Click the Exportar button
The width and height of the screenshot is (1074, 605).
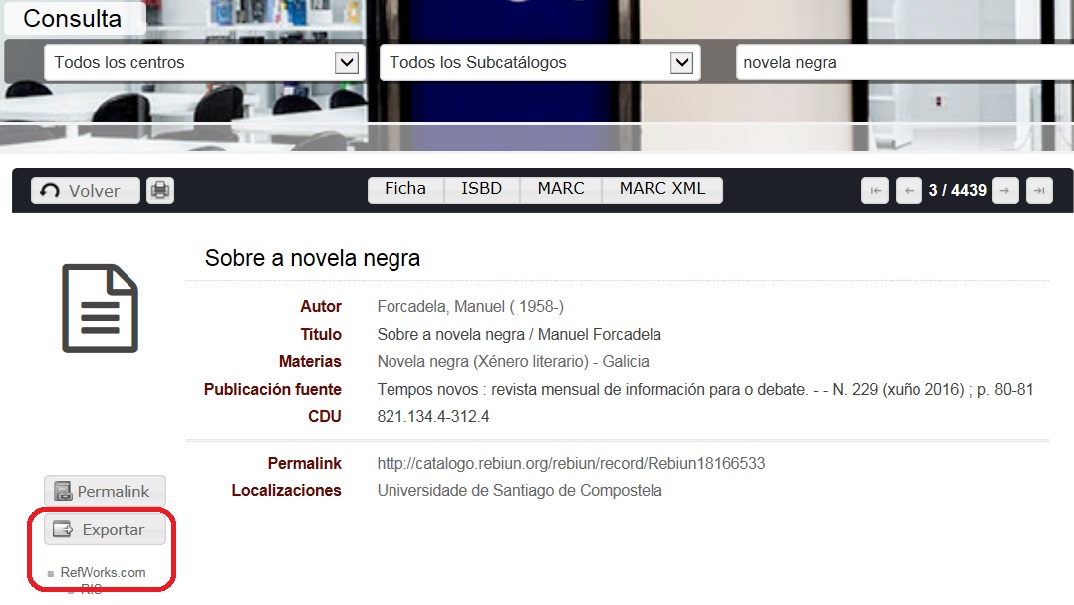point(105,529)
